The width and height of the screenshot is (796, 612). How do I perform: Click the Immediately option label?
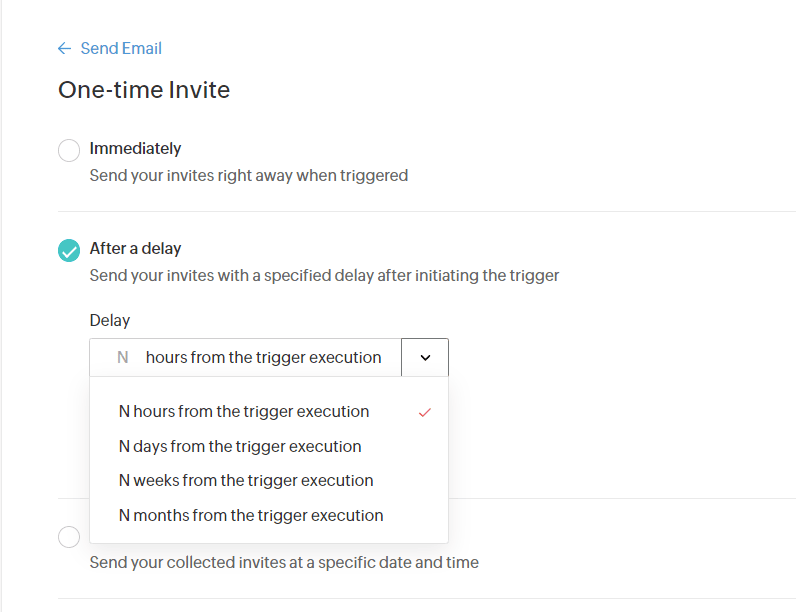click(x=135, y=148)
